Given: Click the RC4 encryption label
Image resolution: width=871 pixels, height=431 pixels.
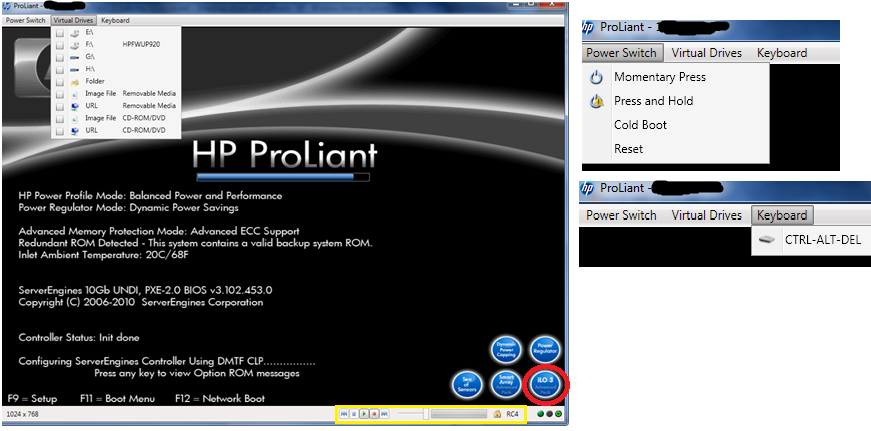Looking at the screenshot, I should point(512,414).
